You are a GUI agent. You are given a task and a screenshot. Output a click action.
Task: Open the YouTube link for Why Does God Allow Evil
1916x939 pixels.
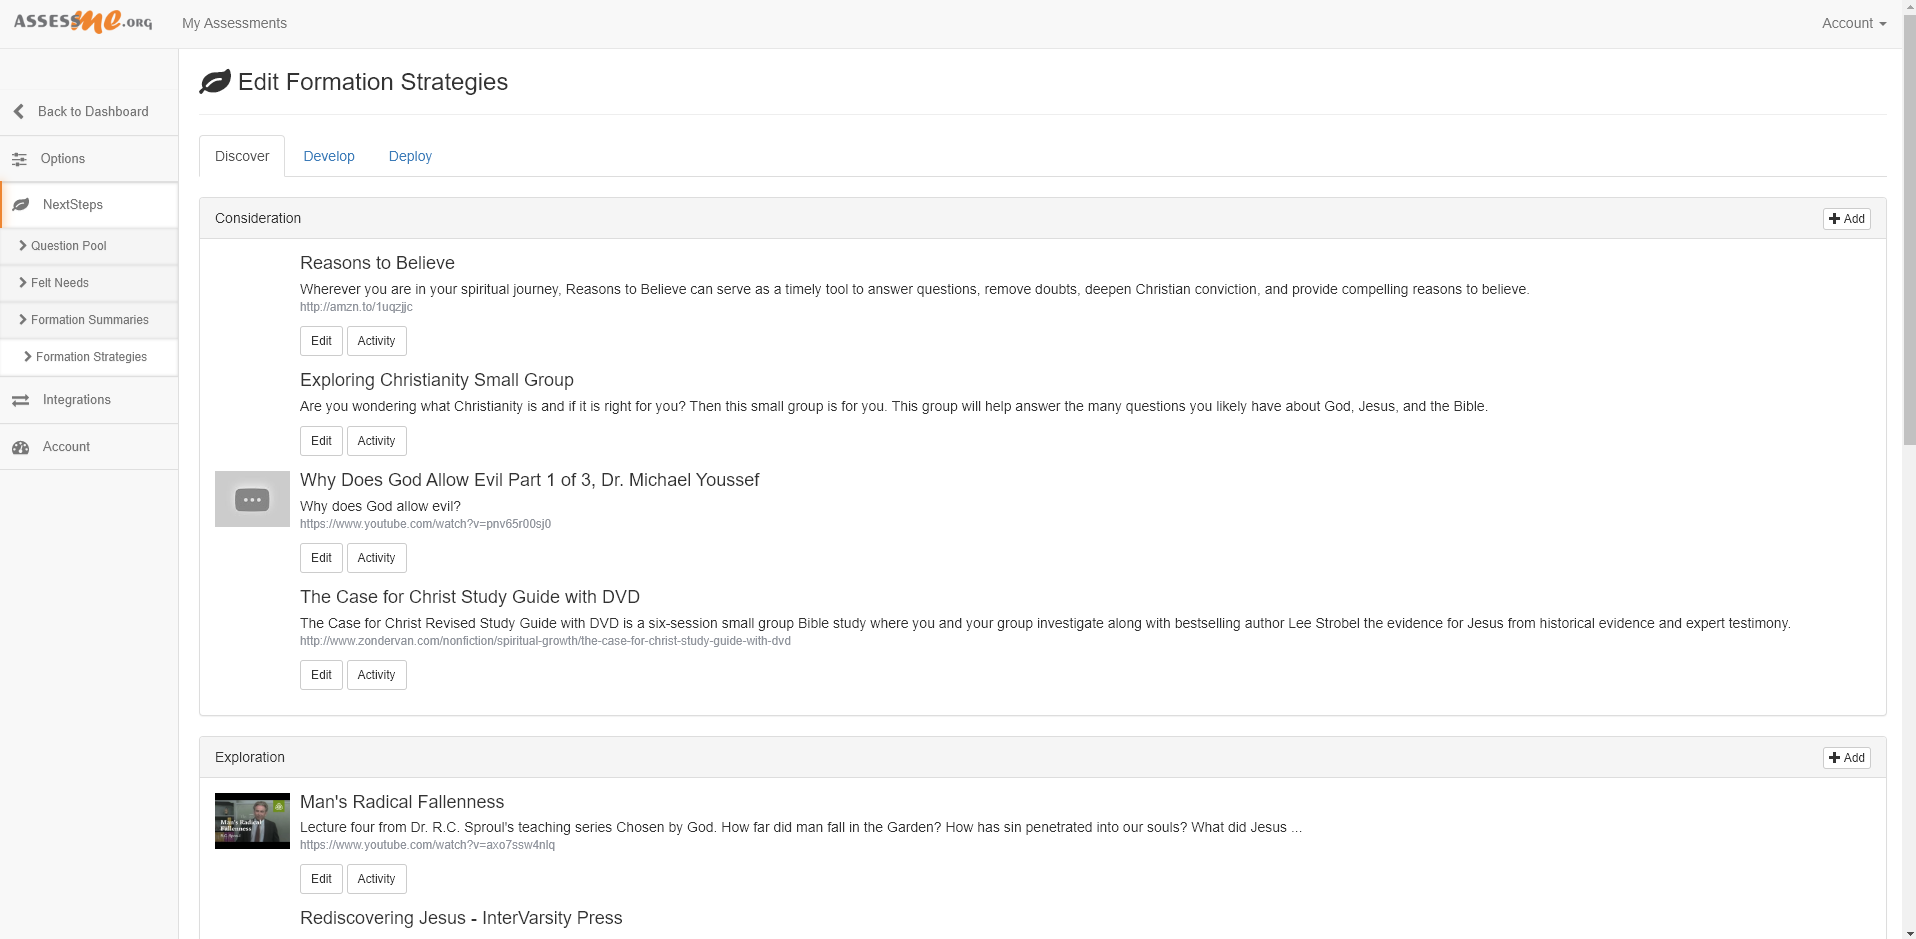(425, 524)
